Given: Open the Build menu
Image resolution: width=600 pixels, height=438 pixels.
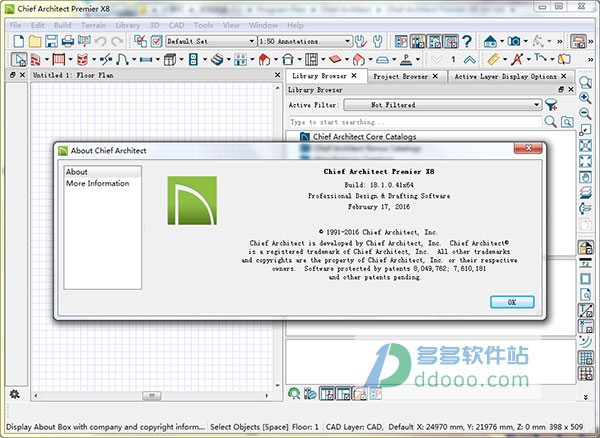Looking at the screenshot, I should [62, 25].
